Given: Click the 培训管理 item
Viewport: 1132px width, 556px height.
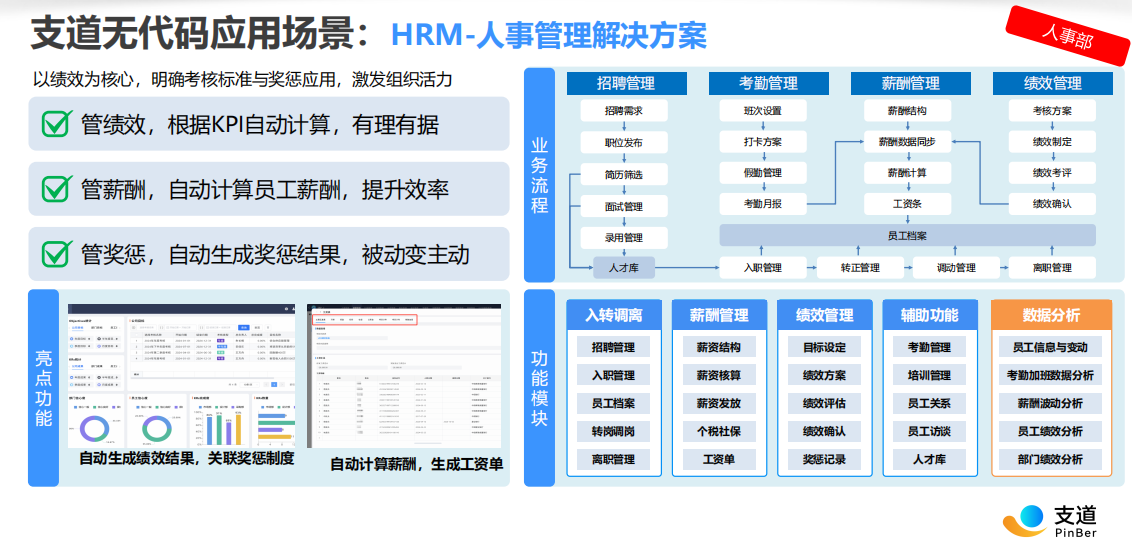Looking at the screenshot, I should point(930,375).
